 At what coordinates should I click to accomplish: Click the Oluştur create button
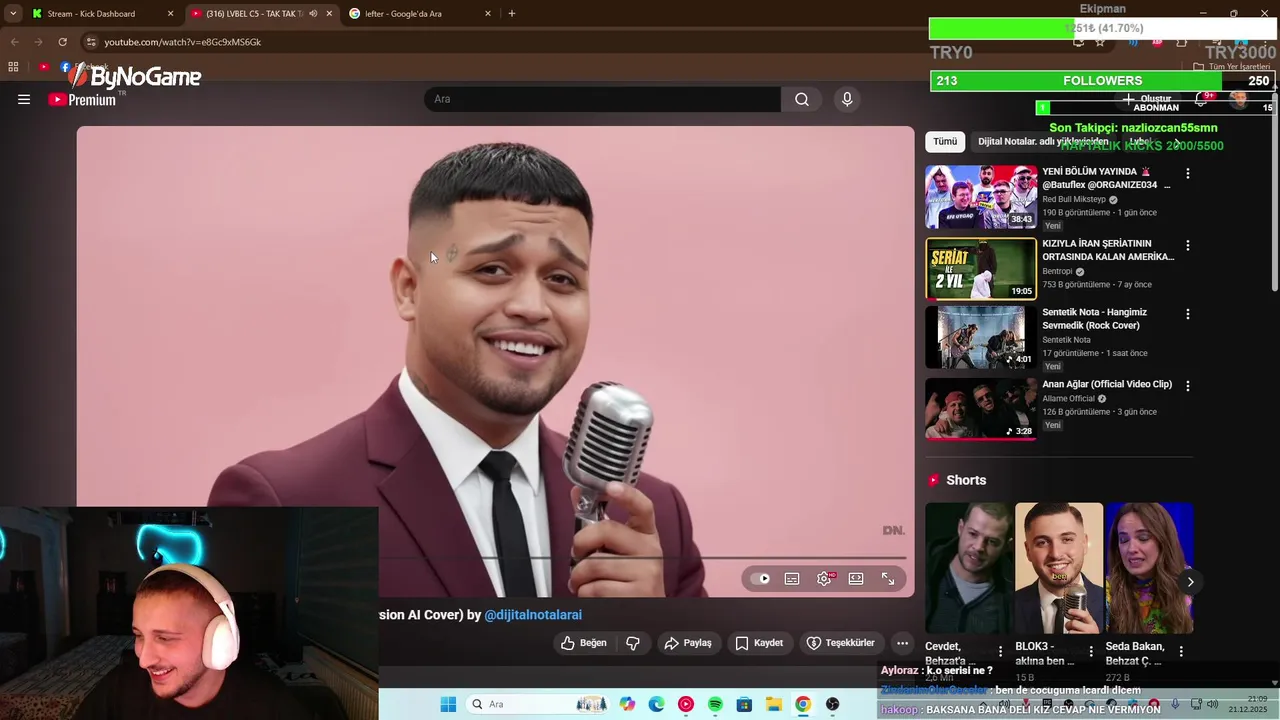pos(1147,99)
